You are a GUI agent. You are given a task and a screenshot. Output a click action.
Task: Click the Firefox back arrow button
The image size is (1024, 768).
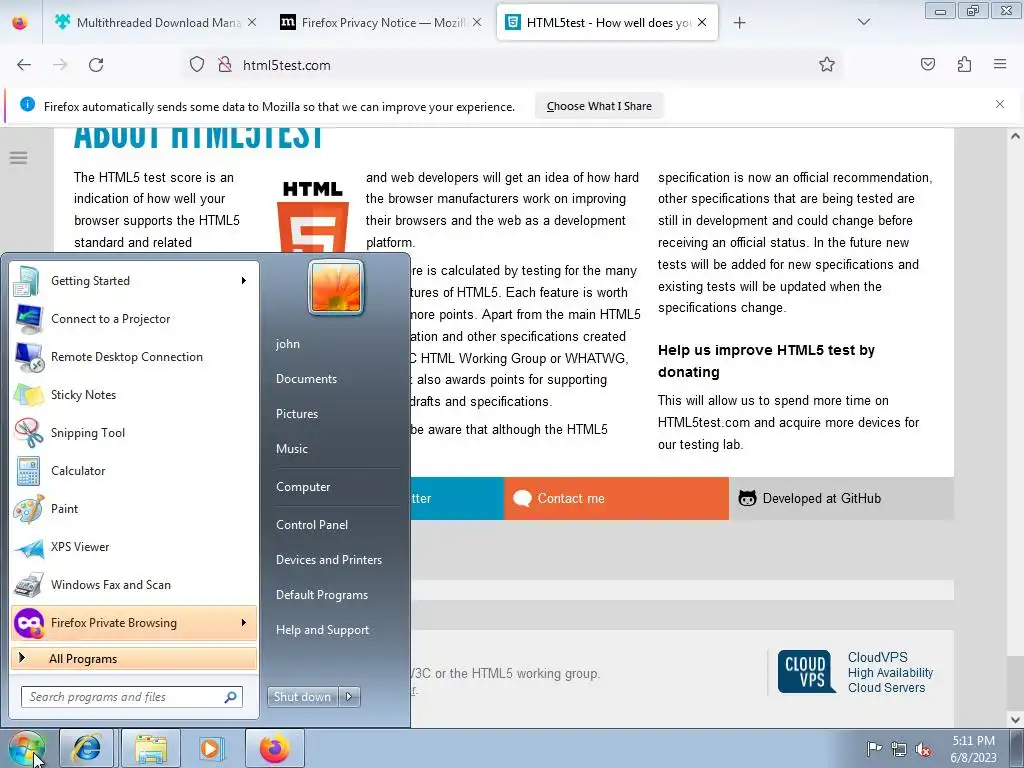click(24, 65)
